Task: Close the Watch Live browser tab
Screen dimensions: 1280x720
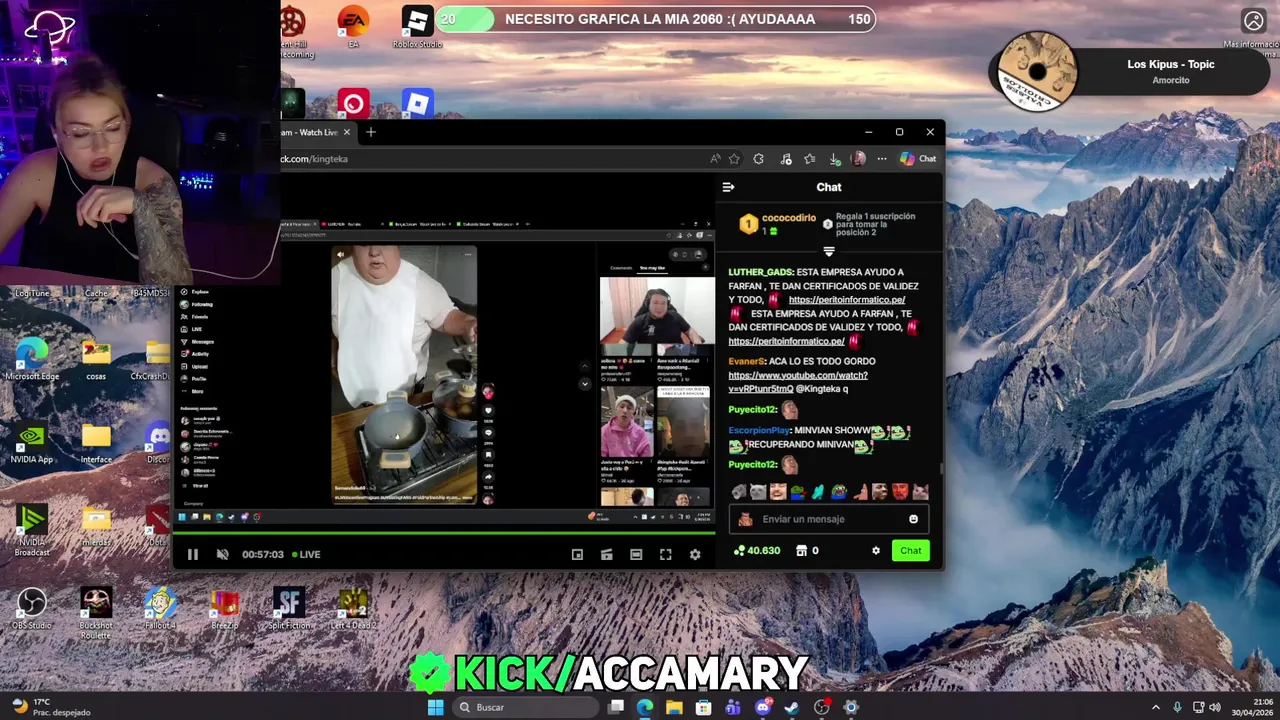Action: point(347,132)
